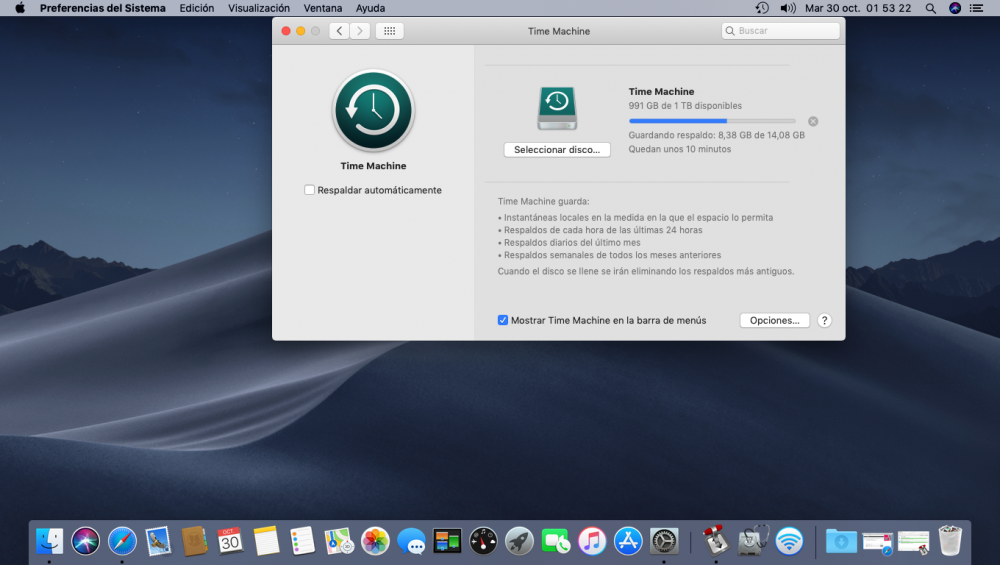Click the minimized spreadsheet window next to Trash
The image size is (1000, 565).
coord(914,543)
